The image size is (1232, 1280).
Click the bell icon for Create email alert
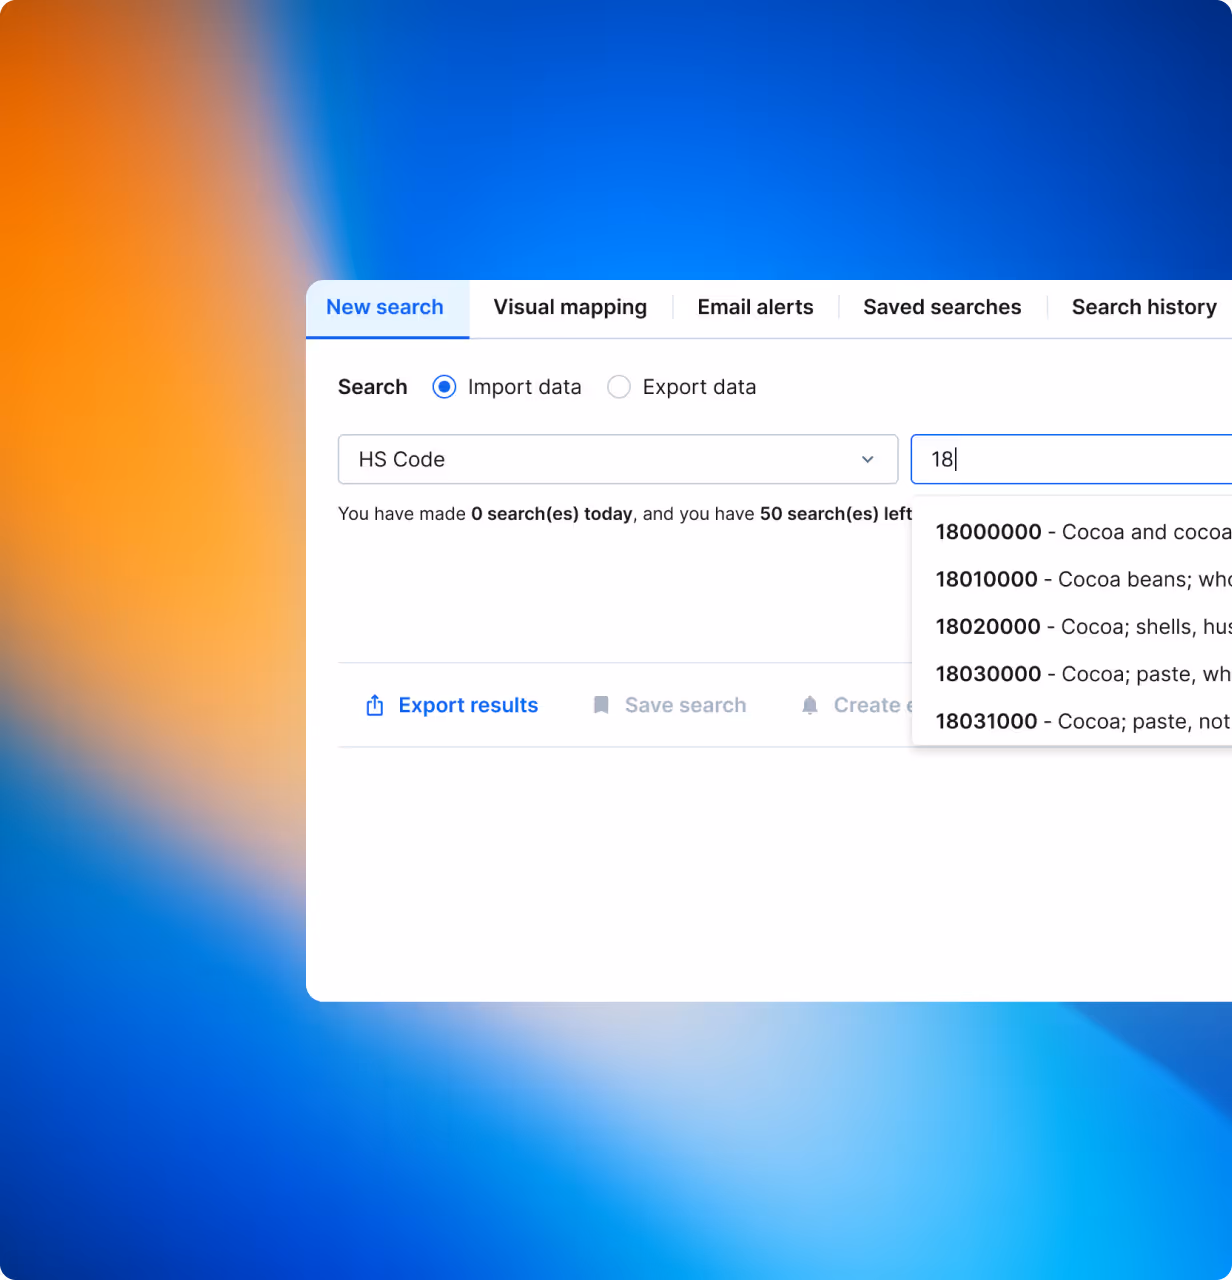pos(809,705)
